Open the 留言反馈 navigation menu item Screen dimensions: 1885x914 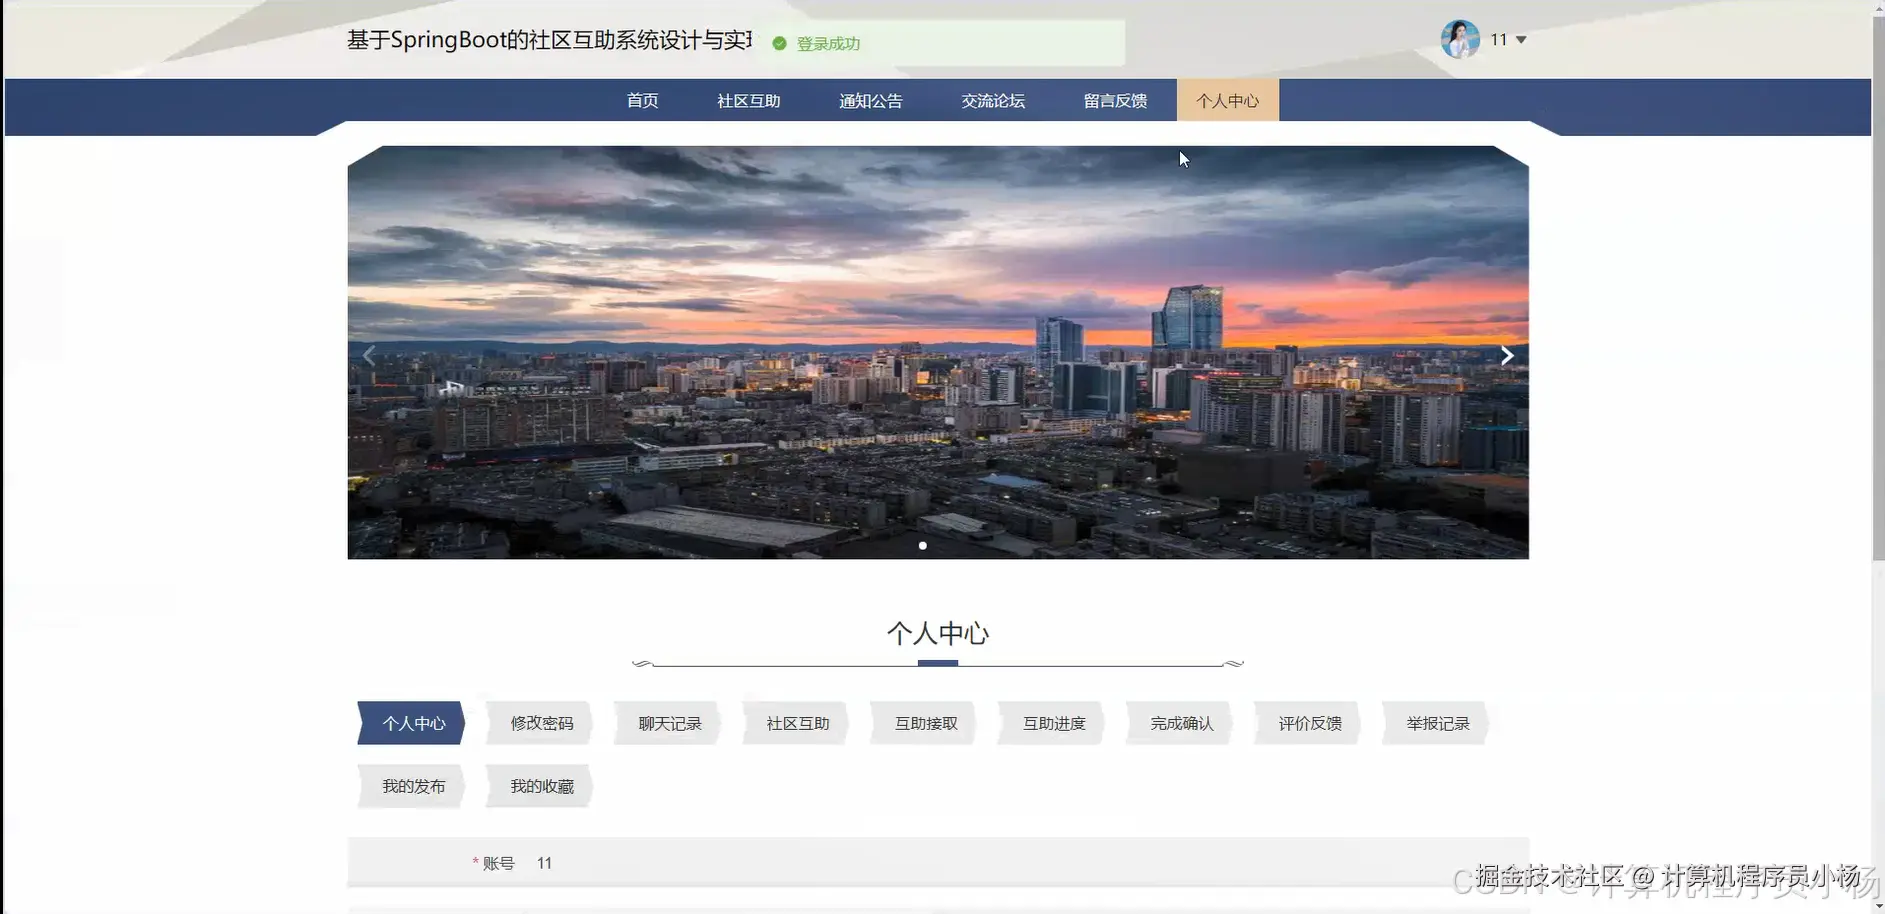point(1114,100)
